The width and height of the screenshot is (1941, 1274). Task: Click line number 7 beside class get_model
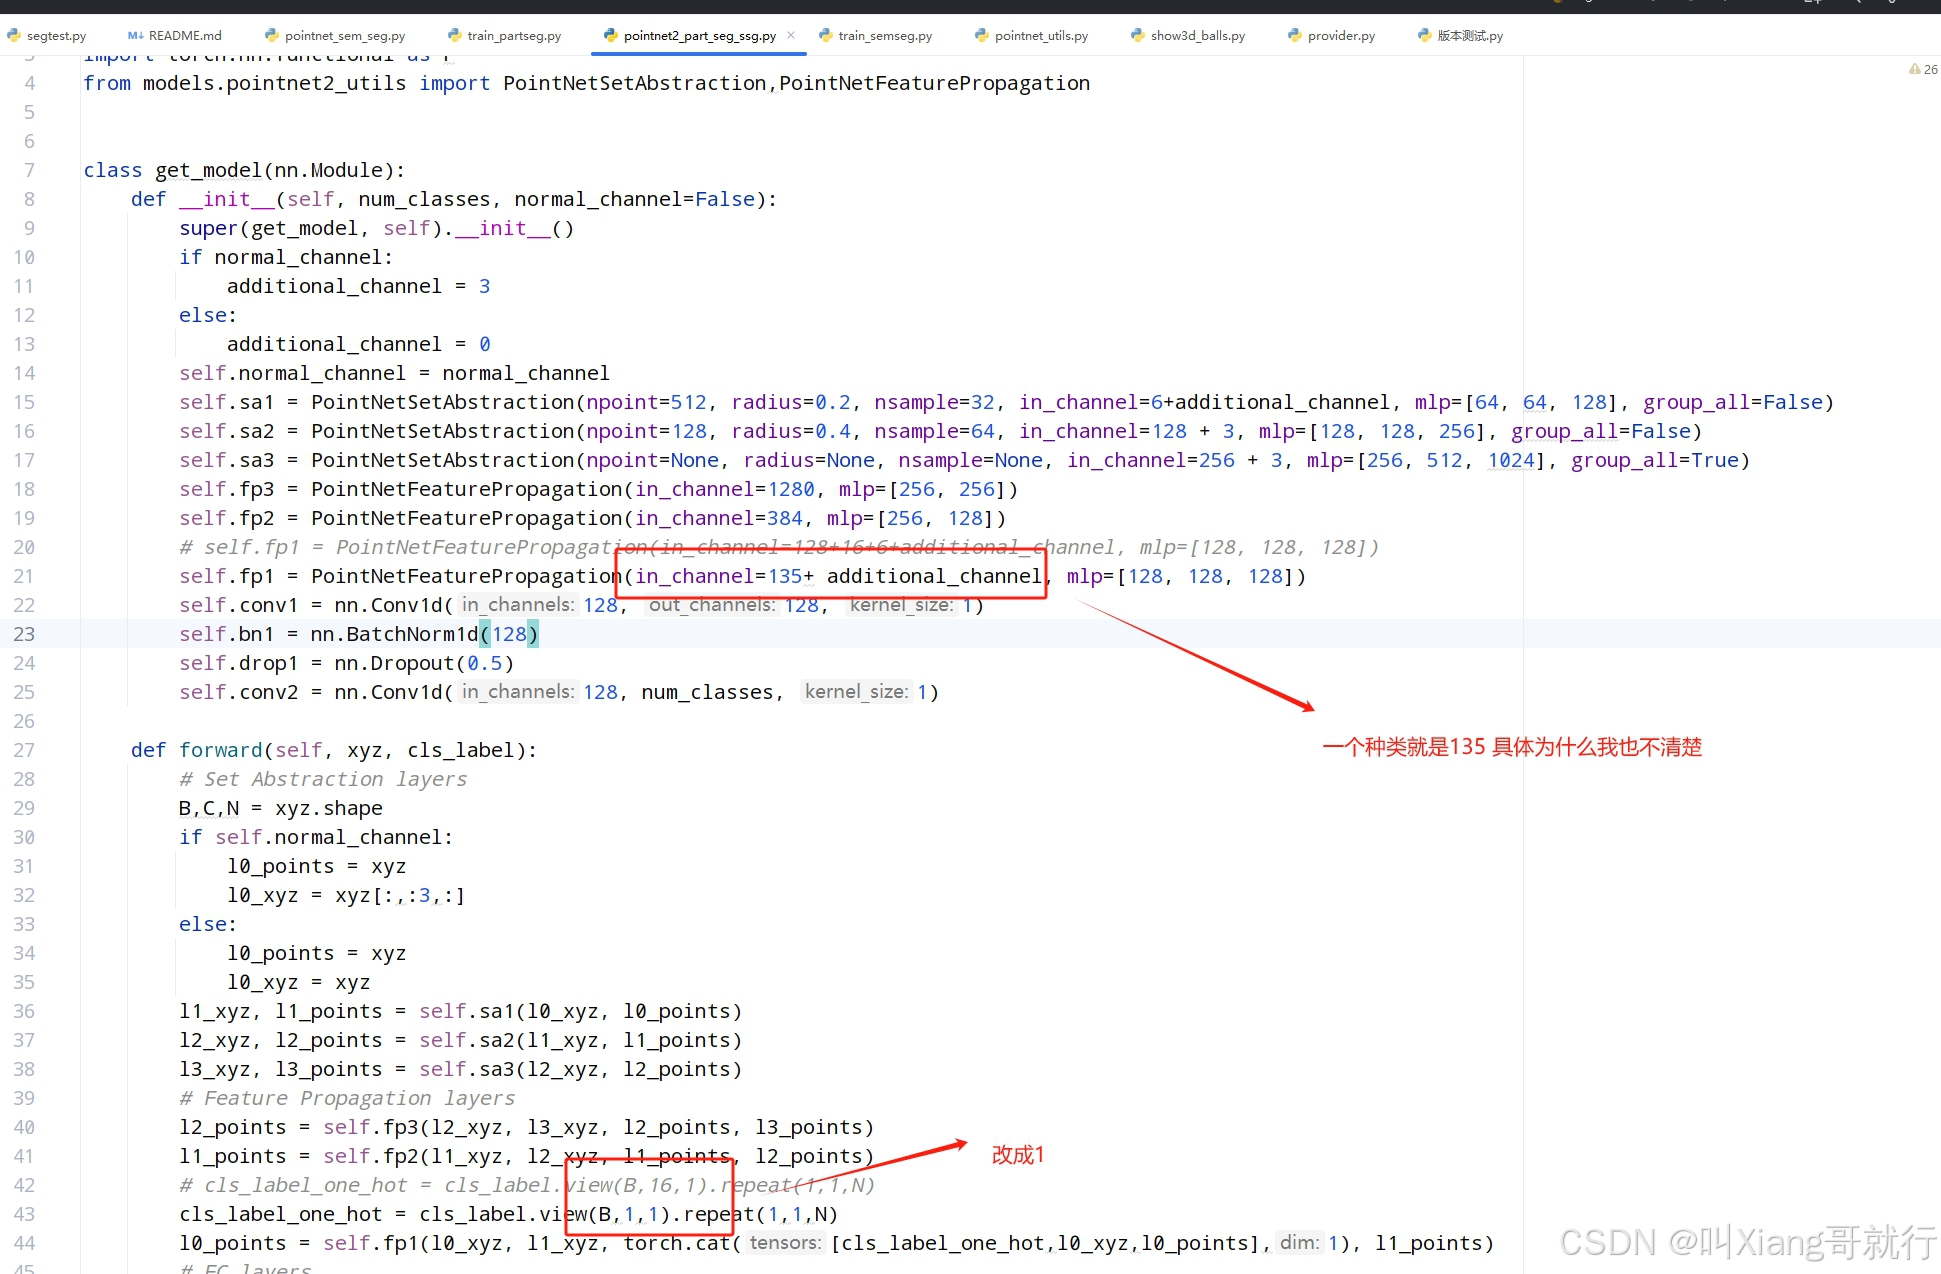[29, 170]
